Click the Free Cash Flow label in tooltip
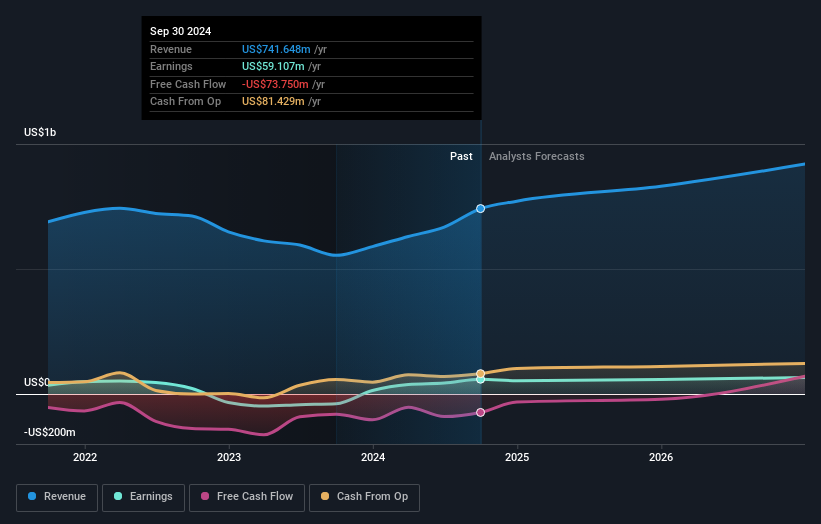821x524 pixels. (188, 84)
